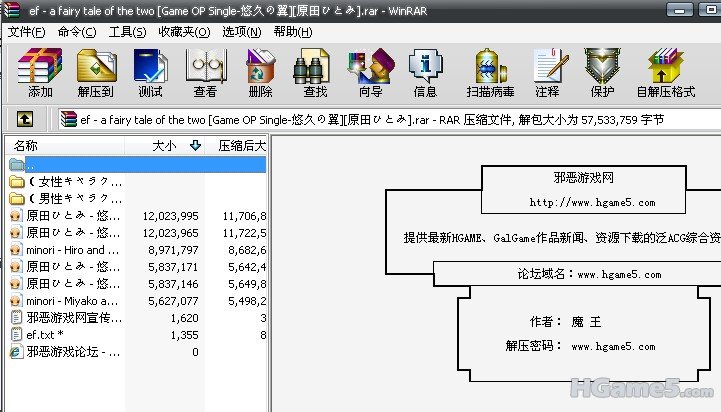Click the 添加 (Add) toolbar icon
The width and height of the screenshot is (721, 412).
[40, 73]
